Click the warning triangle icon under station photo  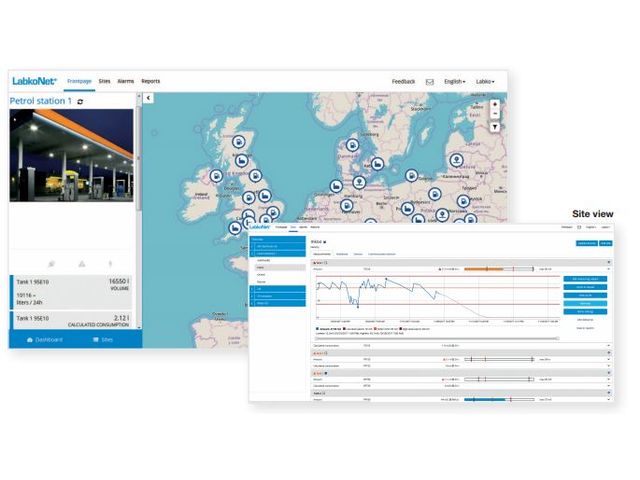[82, 264]
